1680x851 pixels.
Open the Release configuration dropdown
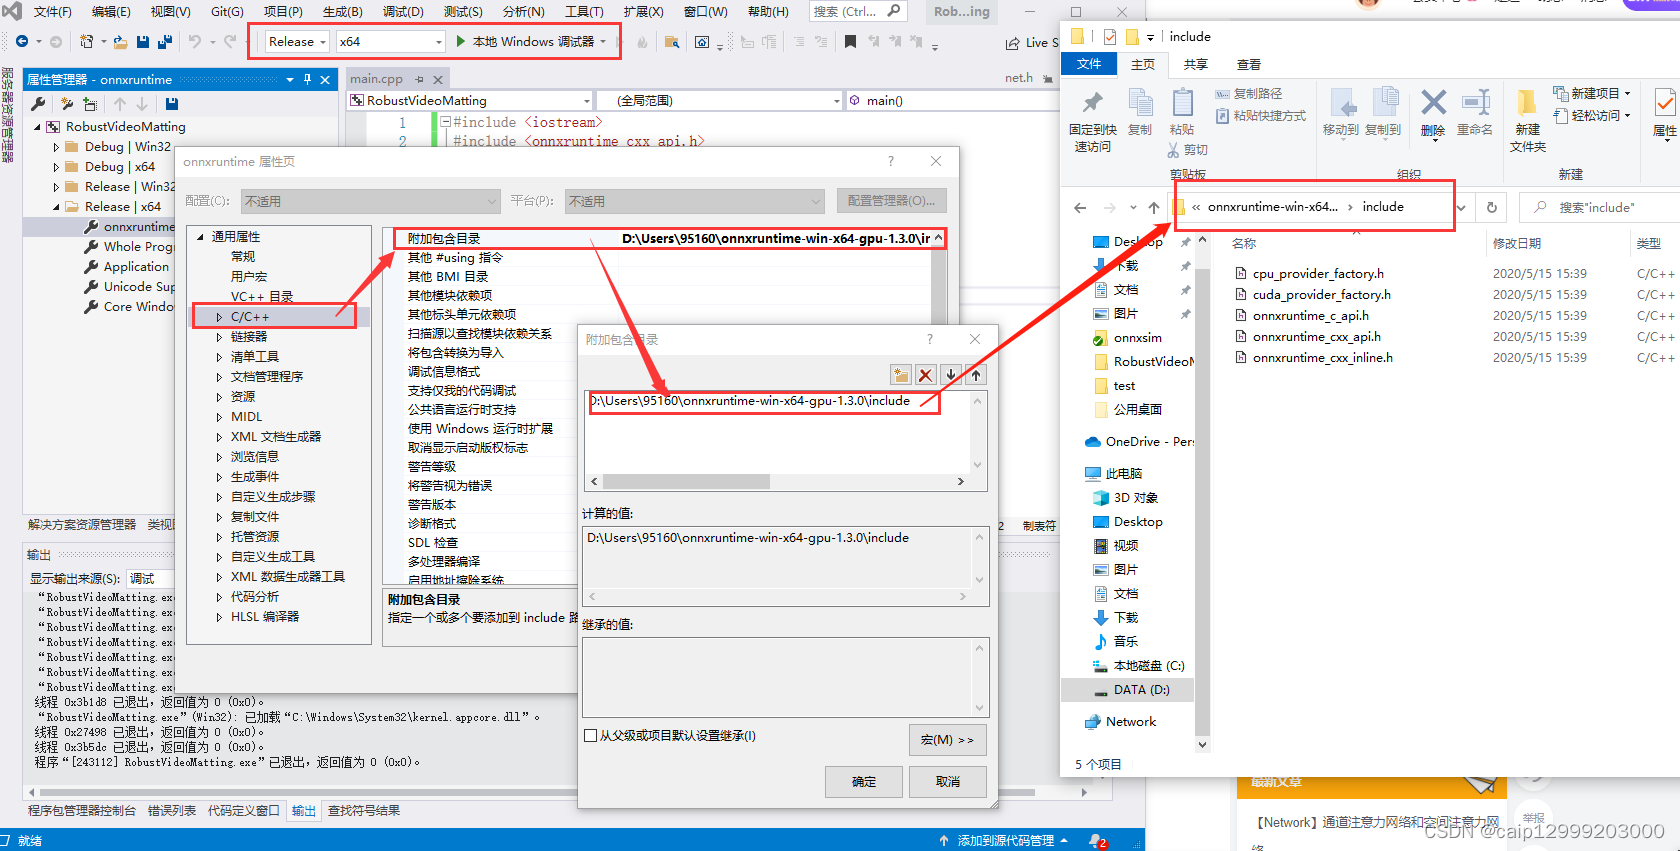297,42
